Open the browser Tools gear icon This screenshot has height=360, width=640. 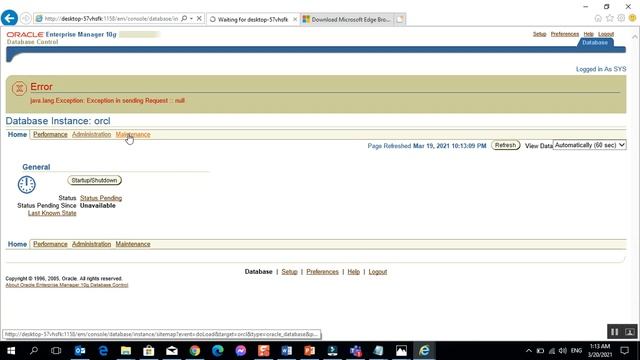click(621, 18)
